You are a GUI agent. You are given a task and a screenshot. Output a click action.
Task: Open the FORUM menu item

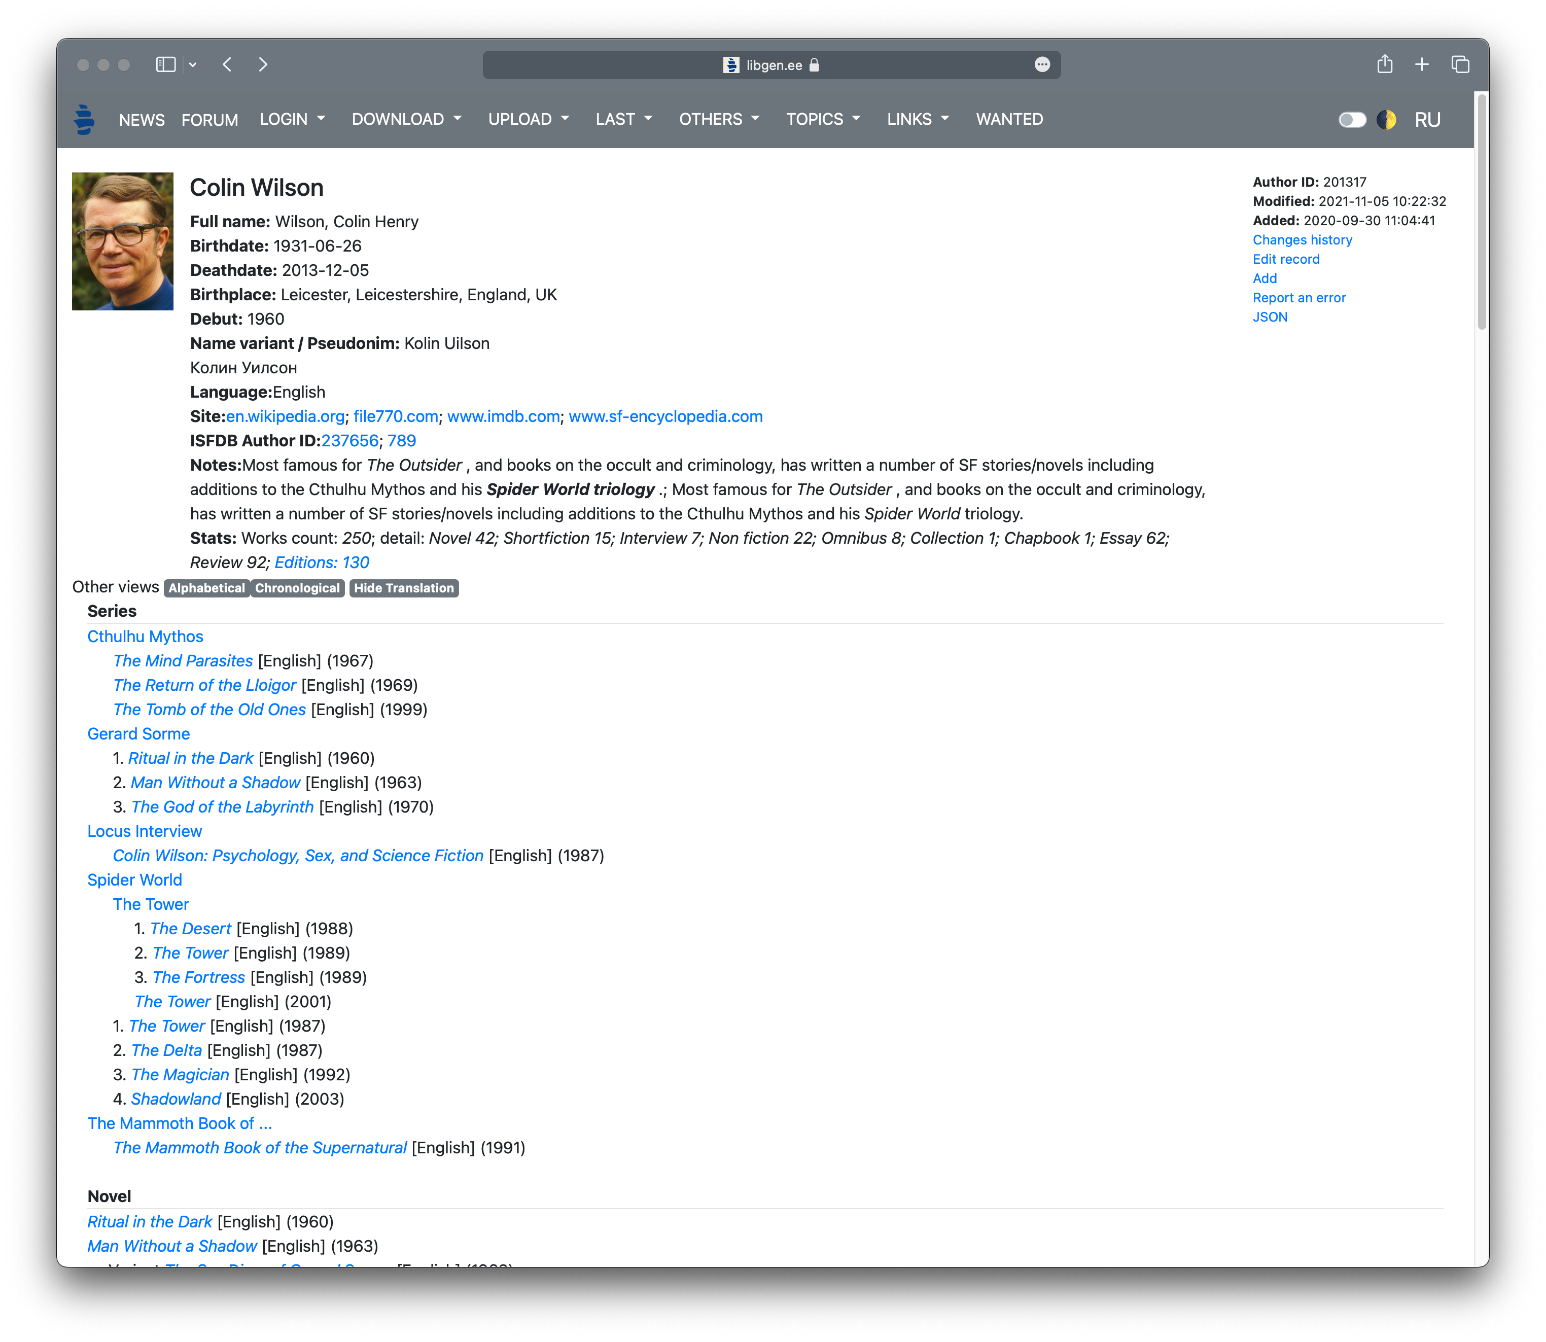pyautogui.click(x=210, y=120)
